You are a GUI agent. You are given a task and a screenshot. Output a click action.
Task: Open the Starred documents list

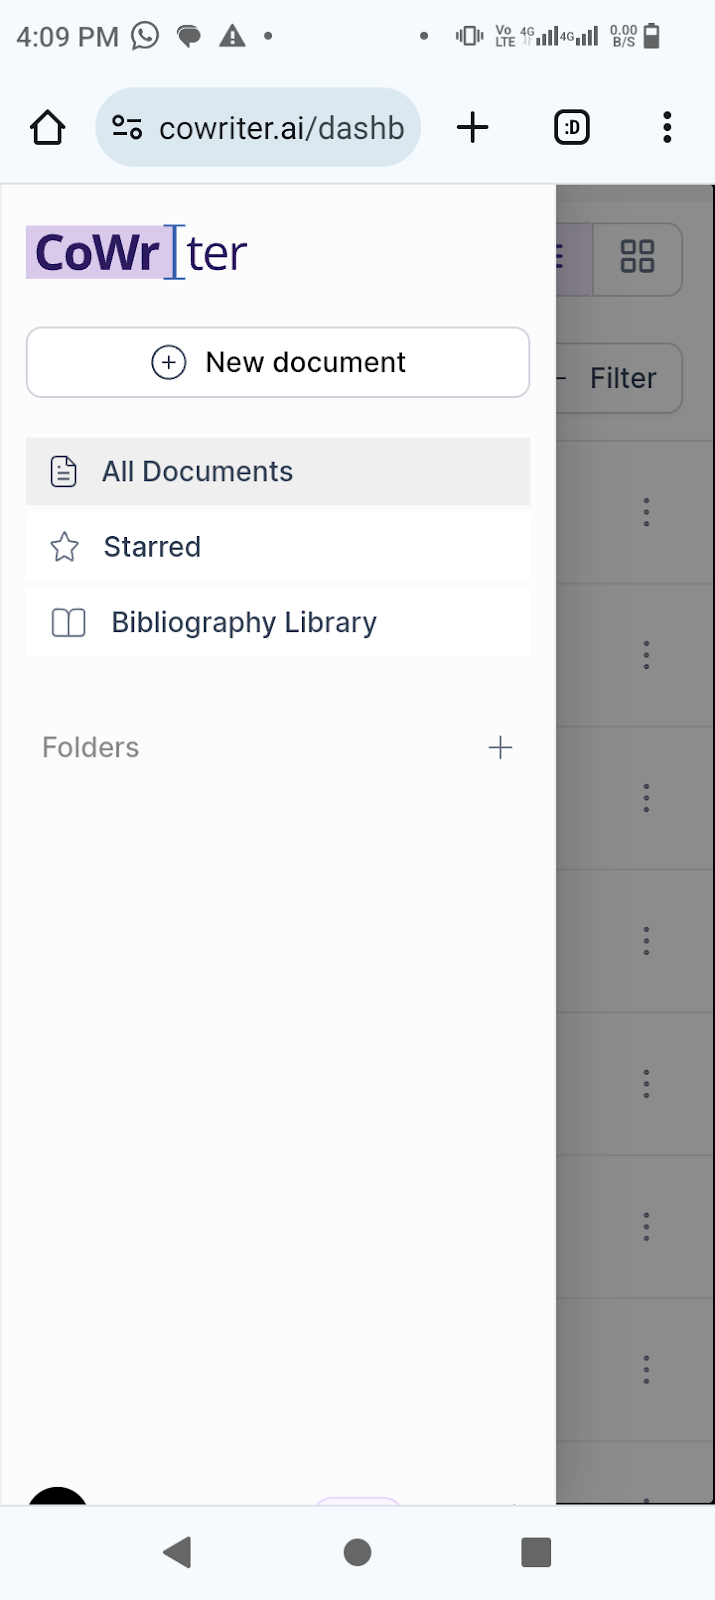coord(278,547)
